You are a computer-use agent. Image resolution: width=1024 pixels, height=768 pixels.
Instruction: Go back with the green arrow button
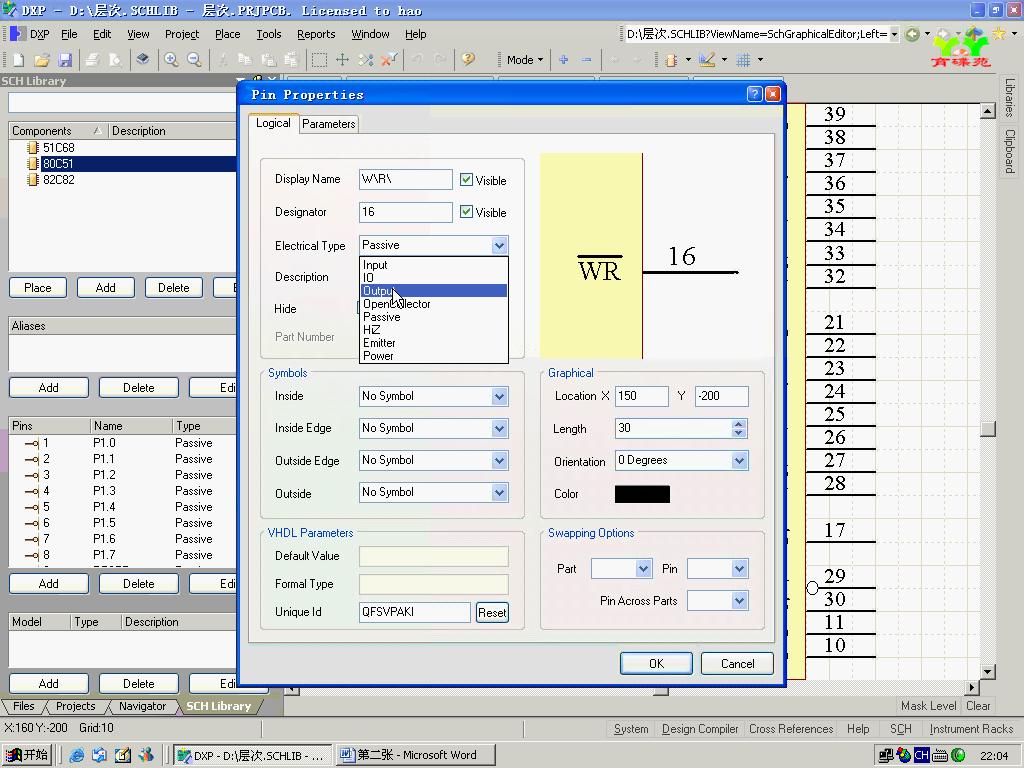[912, 34]
